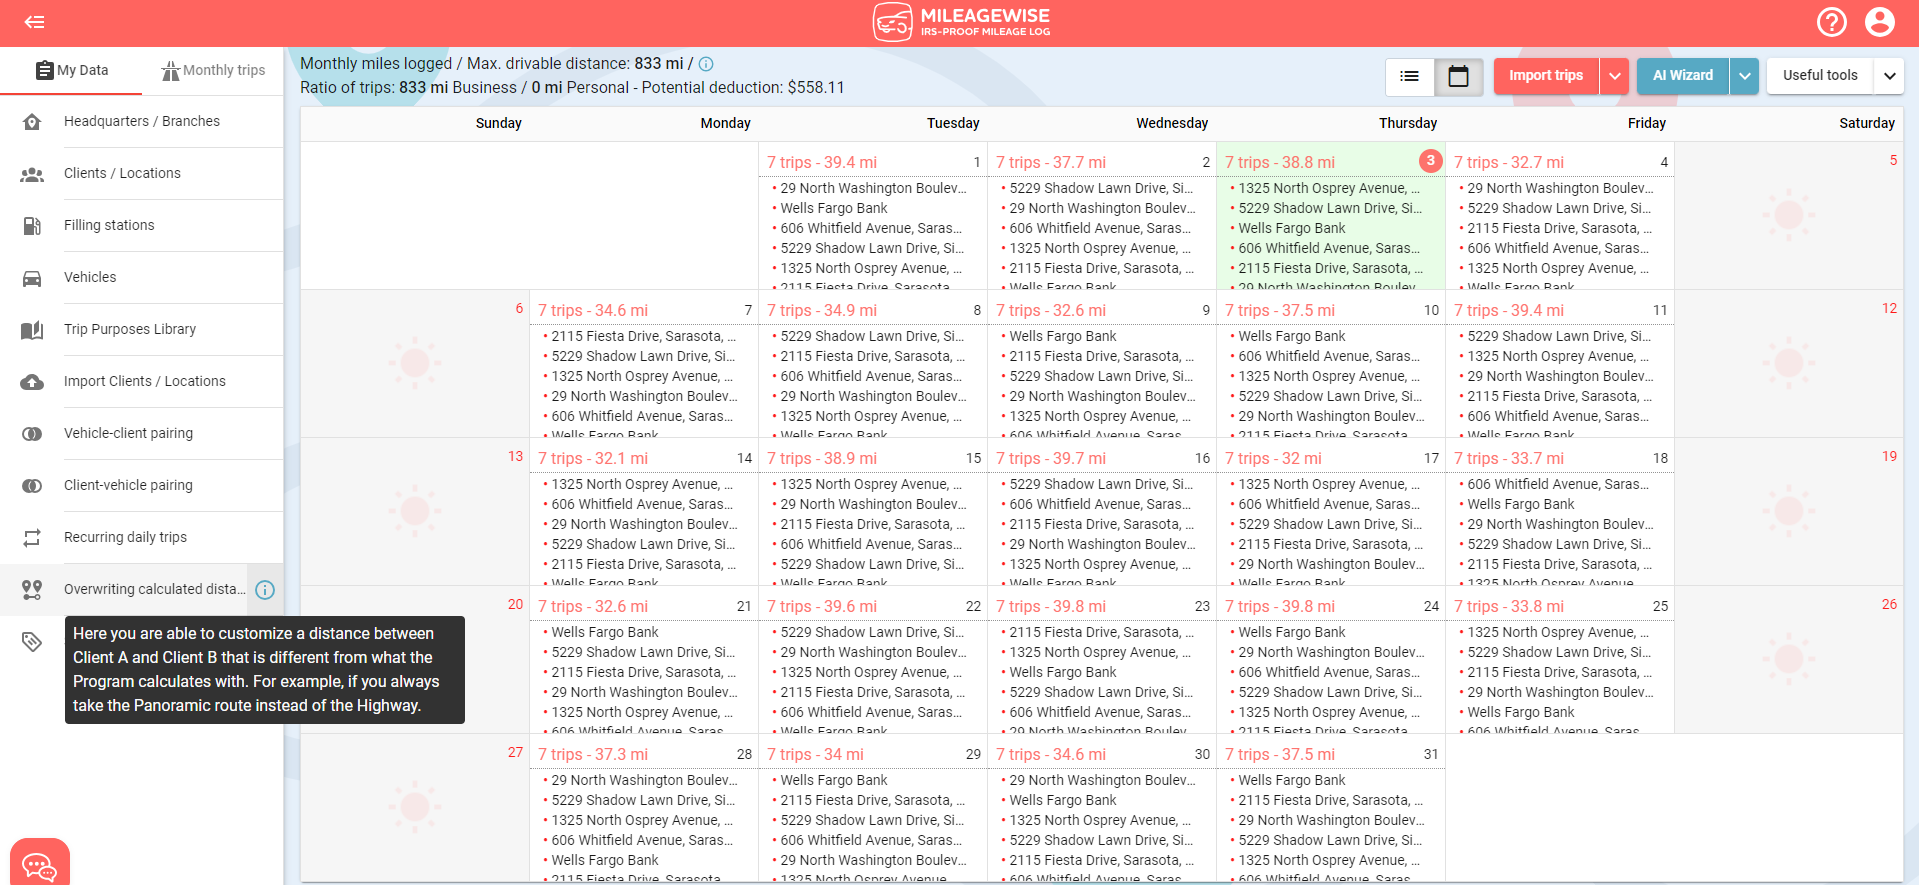Viewport: 1919px width, 885px height.
Task: Open day 17 summary '7 trips - 32 mi'
Action: coord(1273,459)
